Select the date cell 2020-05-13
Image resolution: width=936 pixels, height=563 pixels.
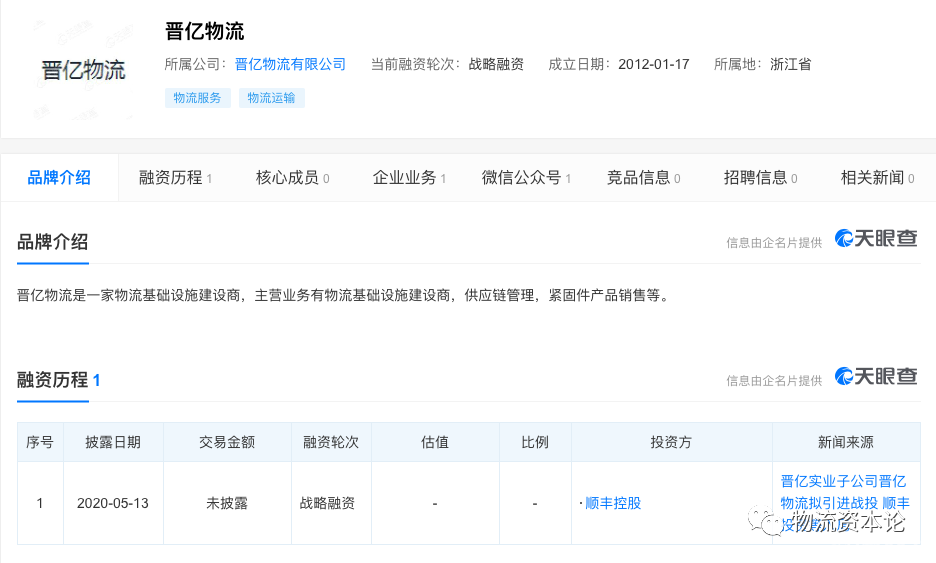pos(113,503)
